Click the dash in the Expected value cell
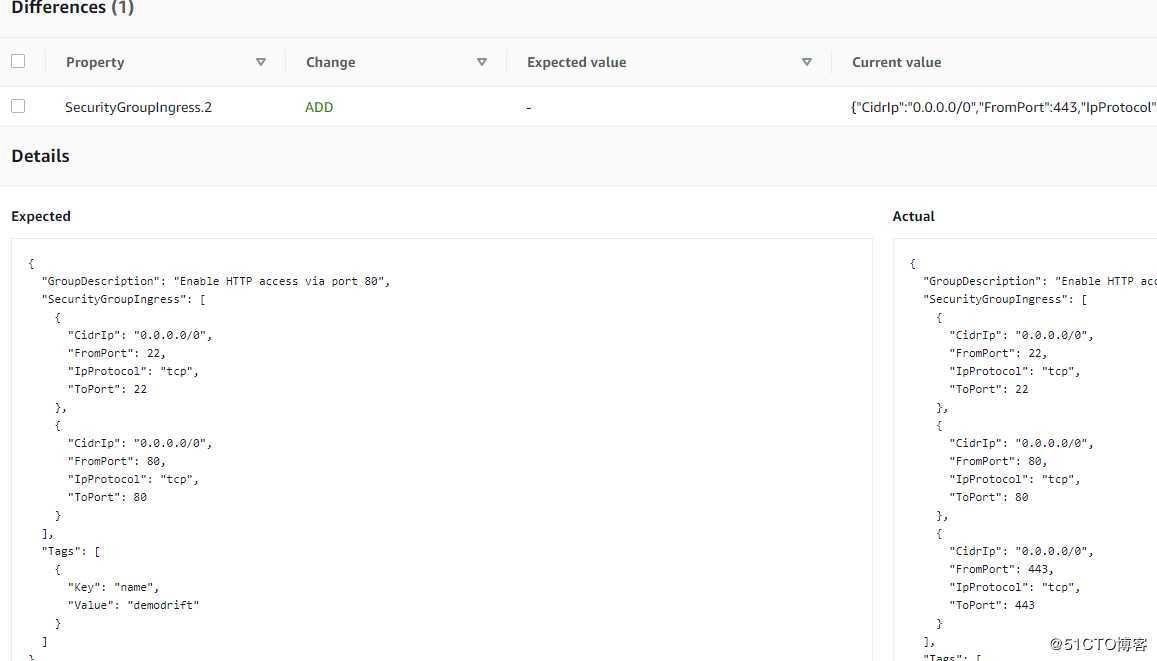The height and width of the screenshot is (661, 1157). tap(528, 107)
